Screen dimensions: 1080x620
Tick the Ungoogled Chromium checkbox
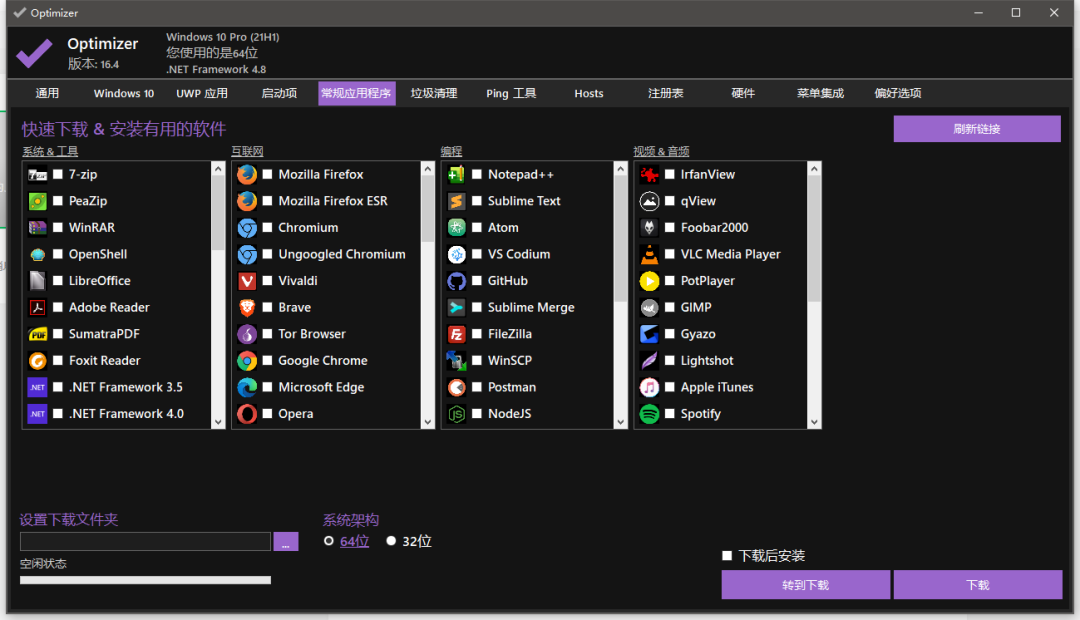point(267,254)
